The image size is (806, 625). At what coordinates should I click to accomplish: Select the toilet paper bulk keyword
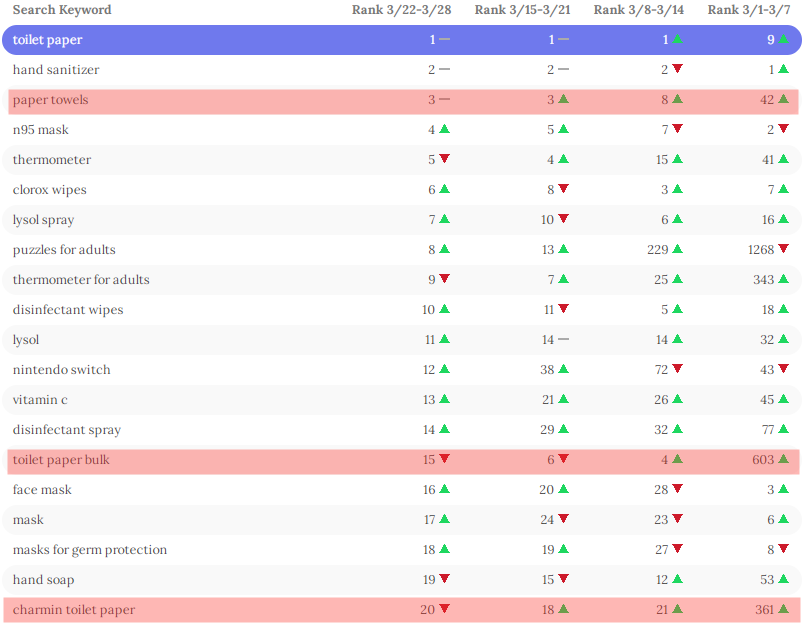tap(61, 459)
